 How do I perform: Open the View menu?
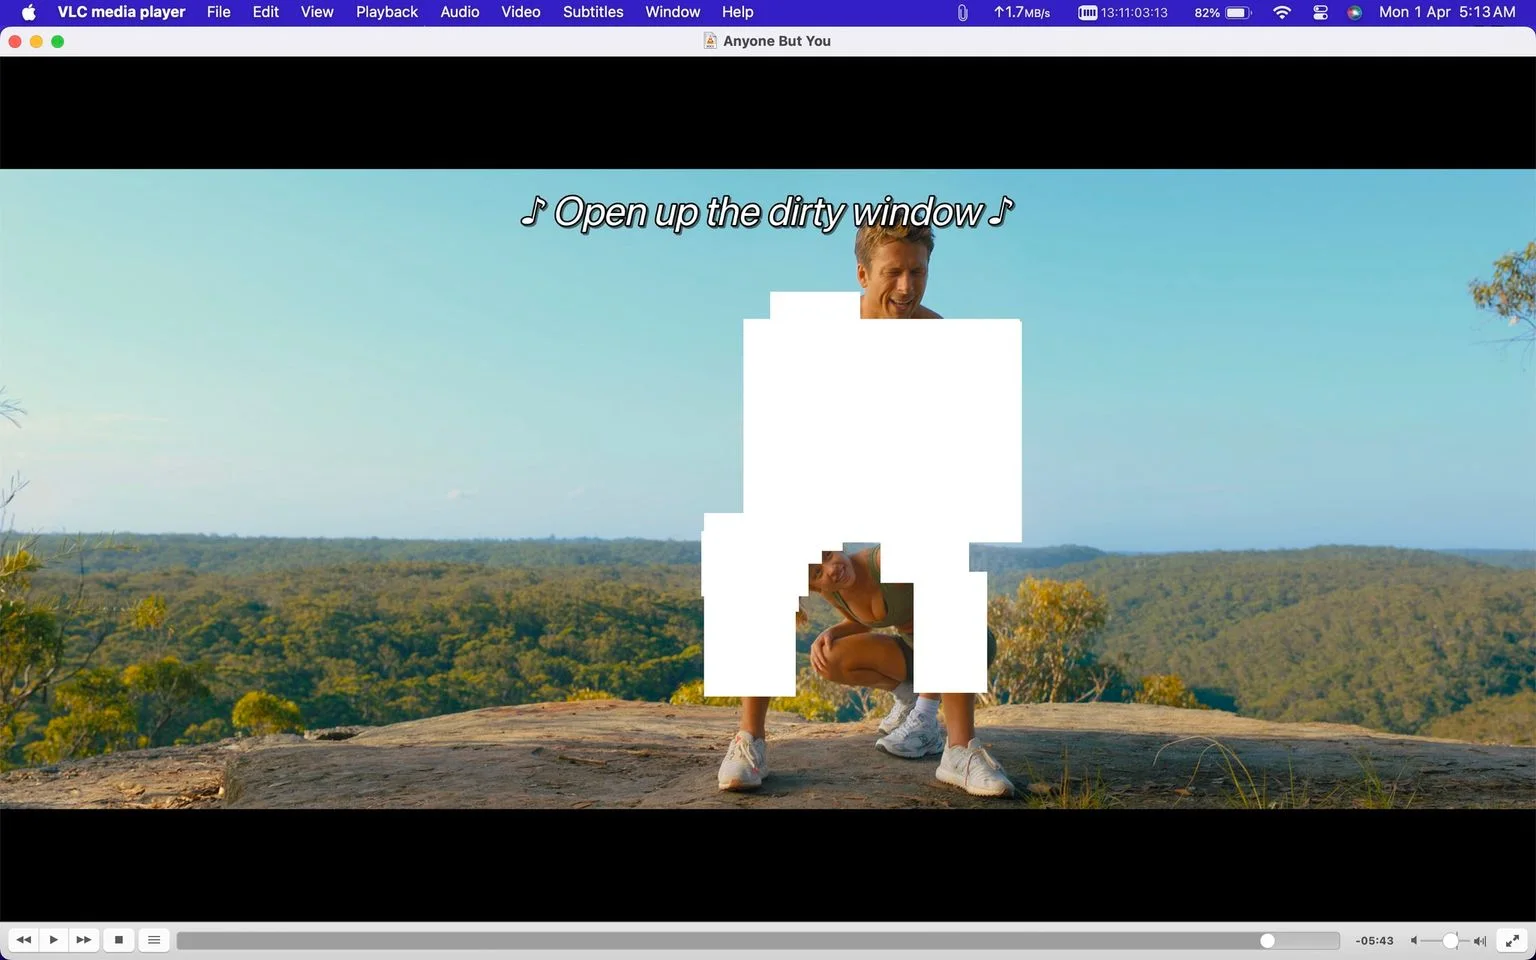tap(317, 12)
